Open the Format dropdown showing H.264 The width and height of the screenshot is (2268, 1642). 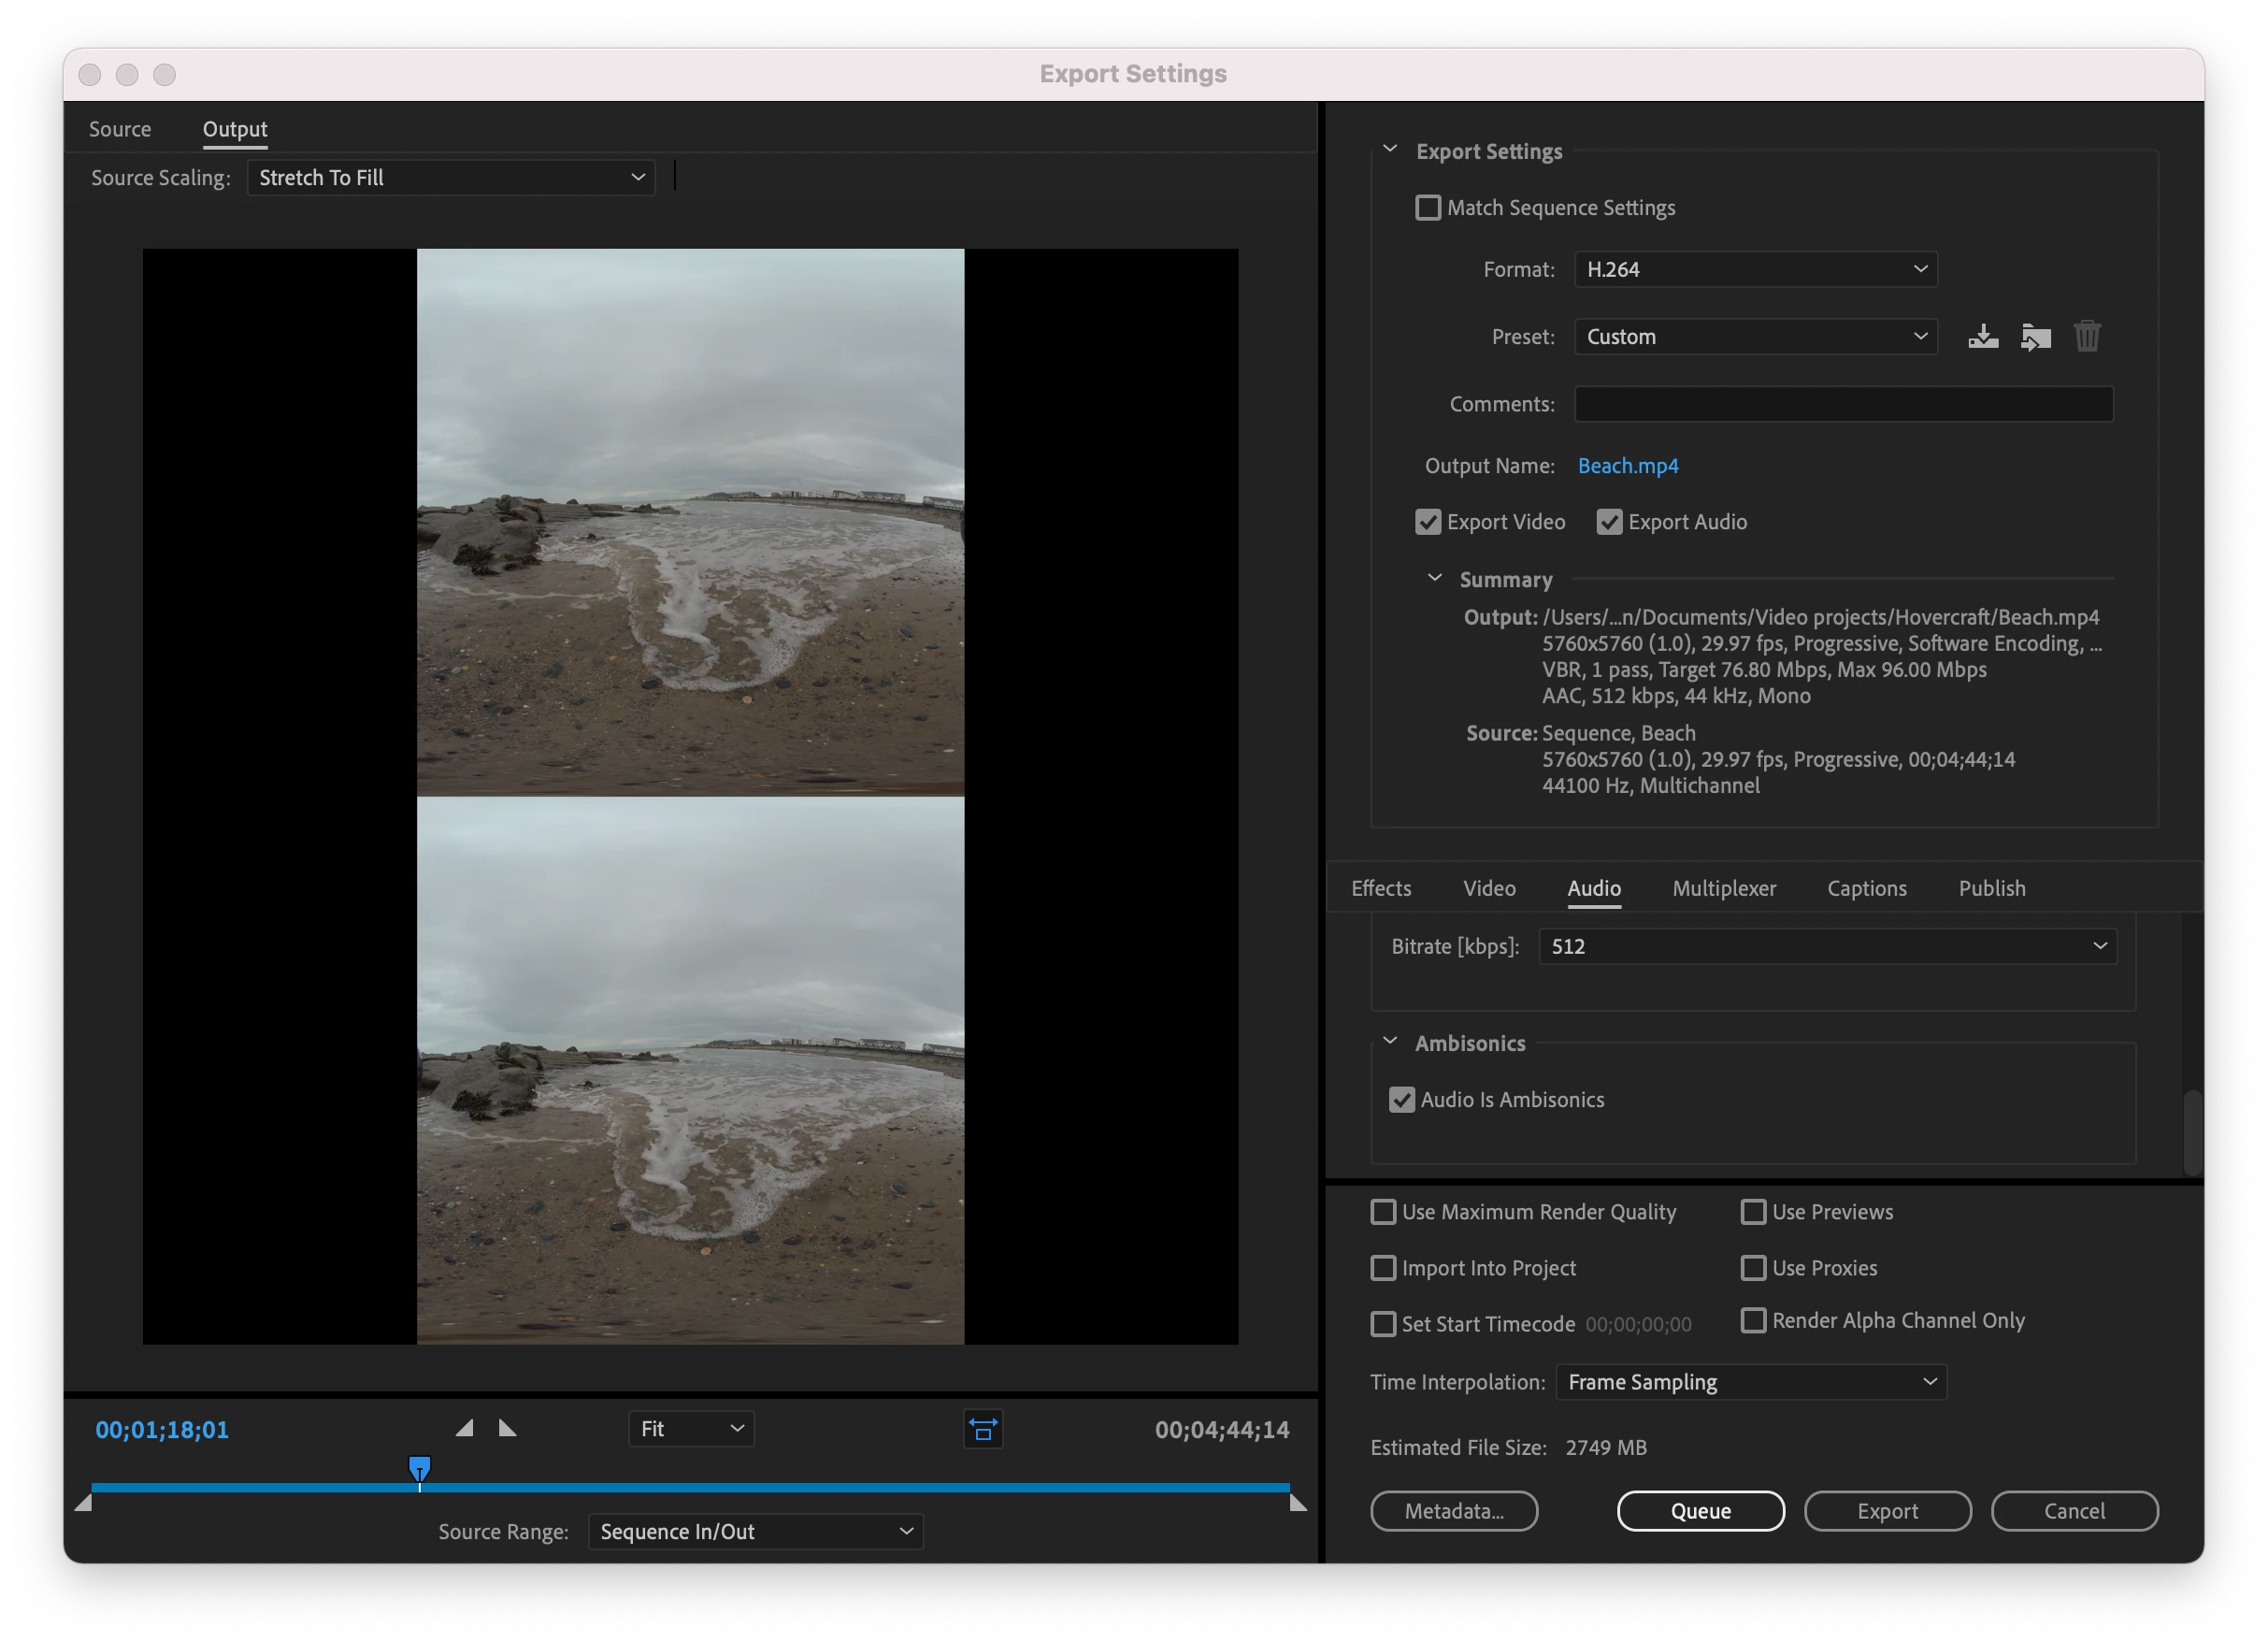click(x=1755, y=270)
